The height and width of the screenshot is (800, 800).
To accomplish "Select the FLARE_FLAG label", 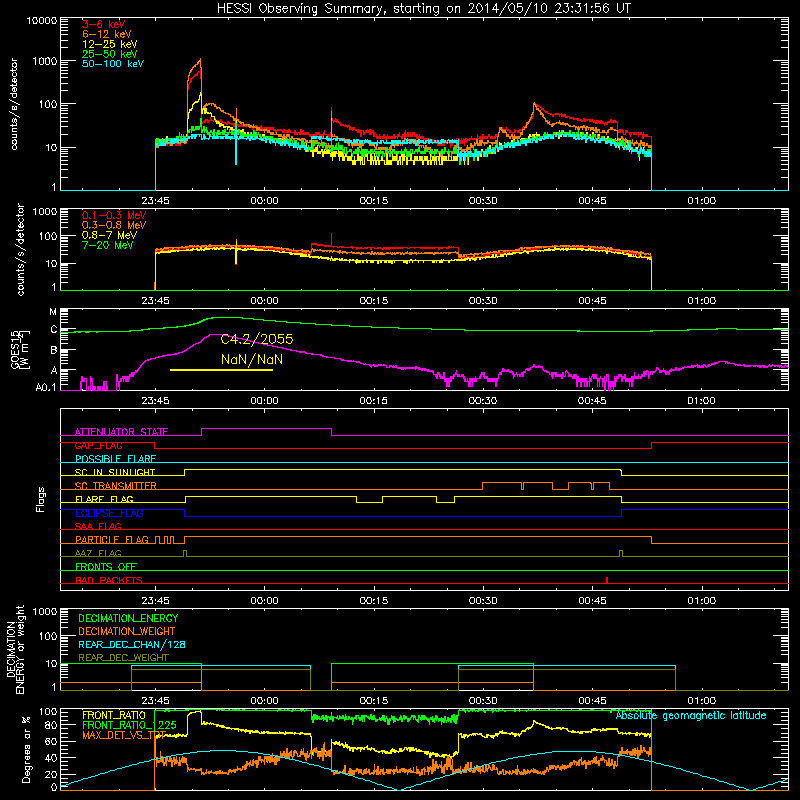I will pos(104,499).
